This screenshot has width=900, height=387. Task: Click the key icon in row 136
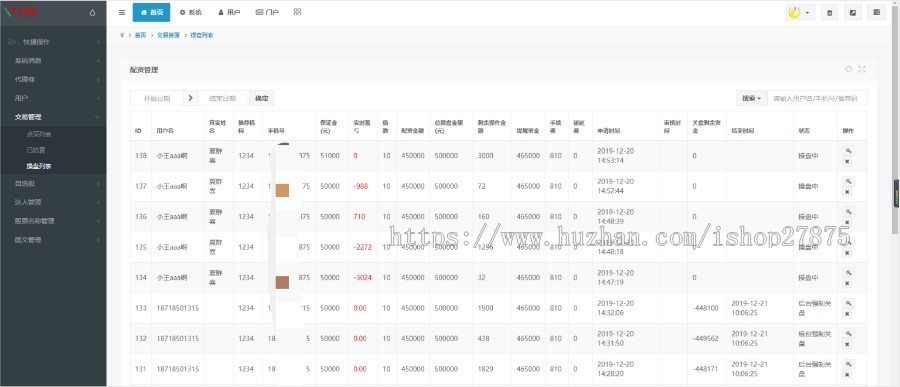click(848, 211)
